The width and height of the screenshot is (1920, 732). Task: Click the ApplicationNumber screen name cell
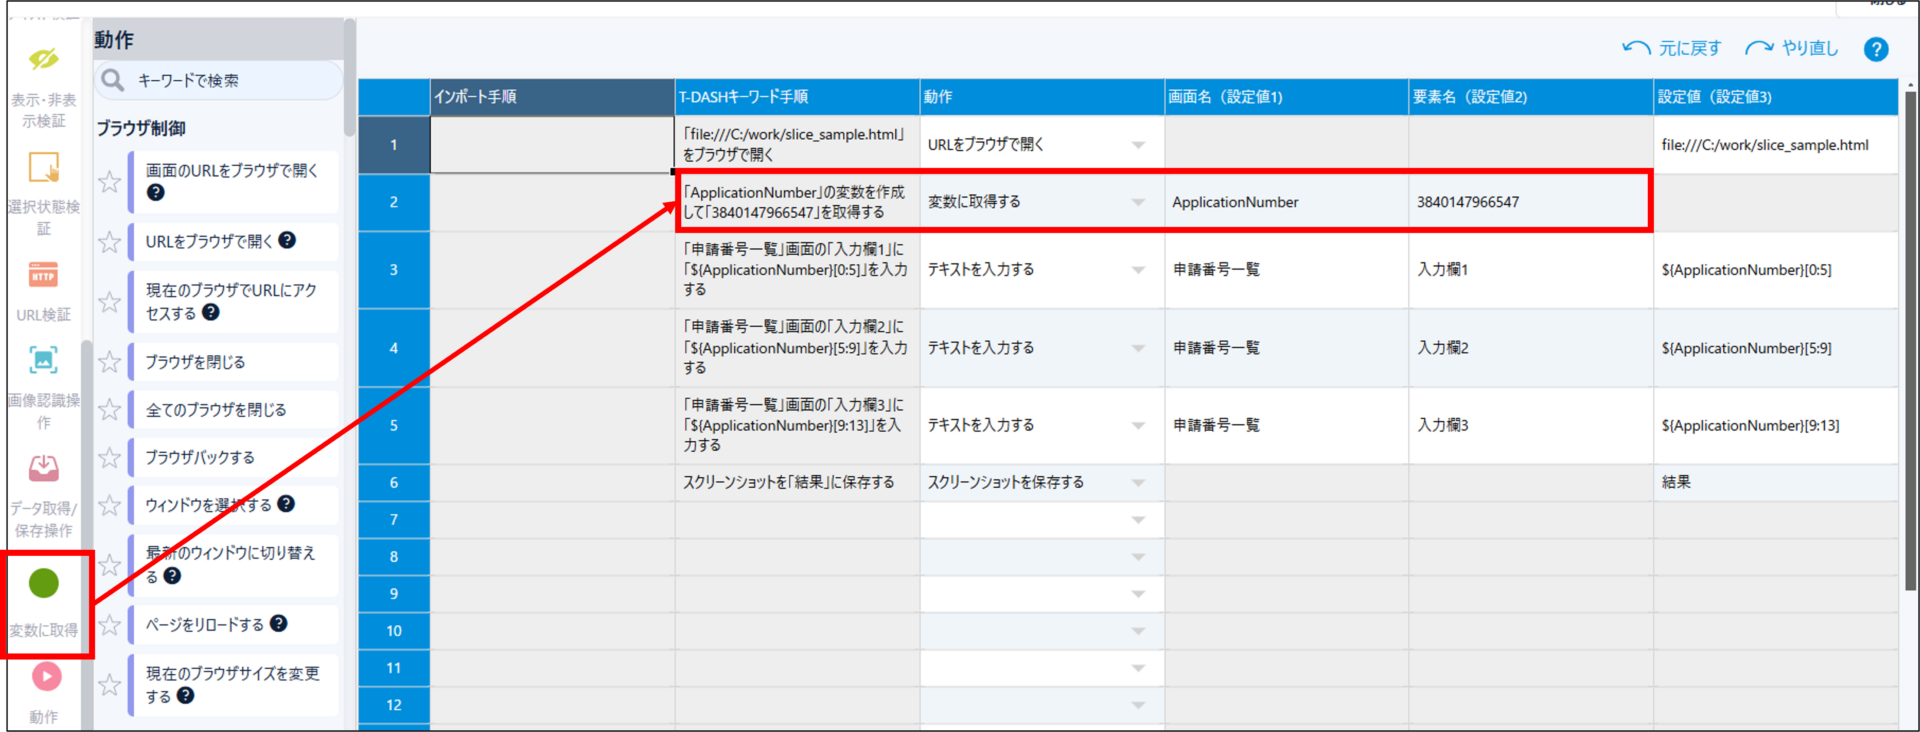(x=1286, y=202)
